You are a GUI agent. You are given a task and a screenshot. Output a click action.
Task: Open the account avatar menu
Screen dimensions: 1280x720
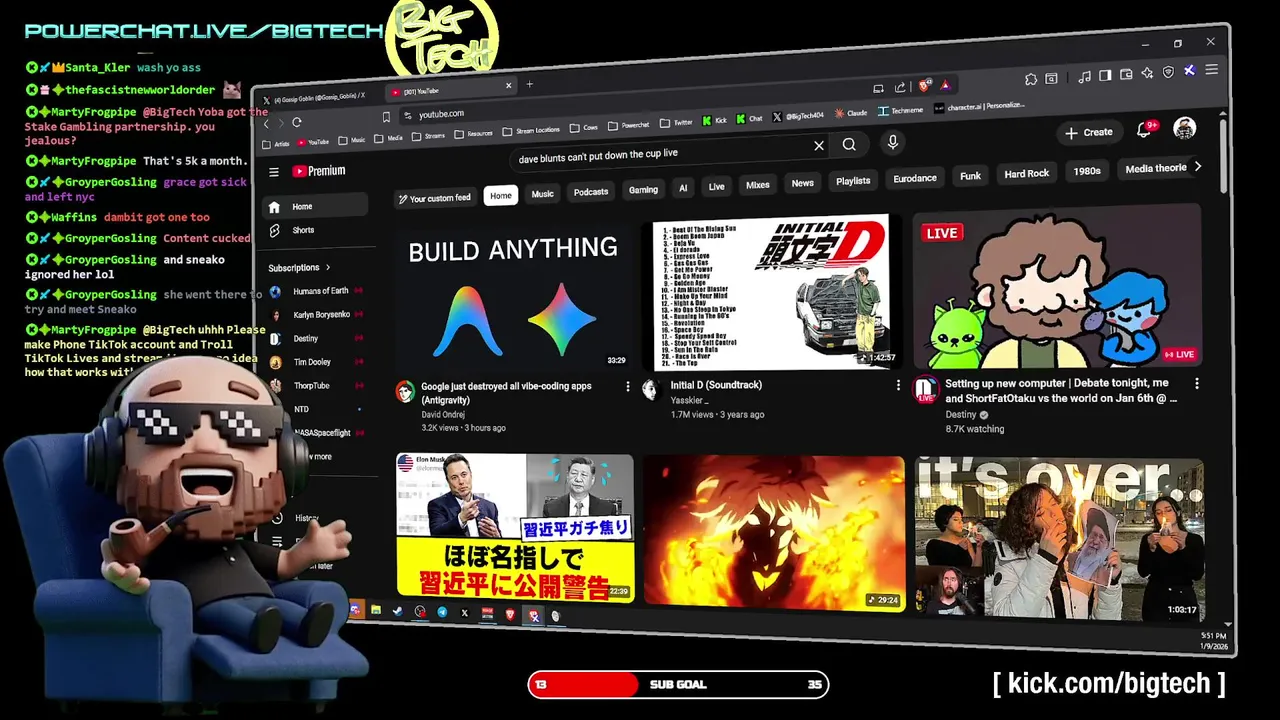coord(1185,128)
